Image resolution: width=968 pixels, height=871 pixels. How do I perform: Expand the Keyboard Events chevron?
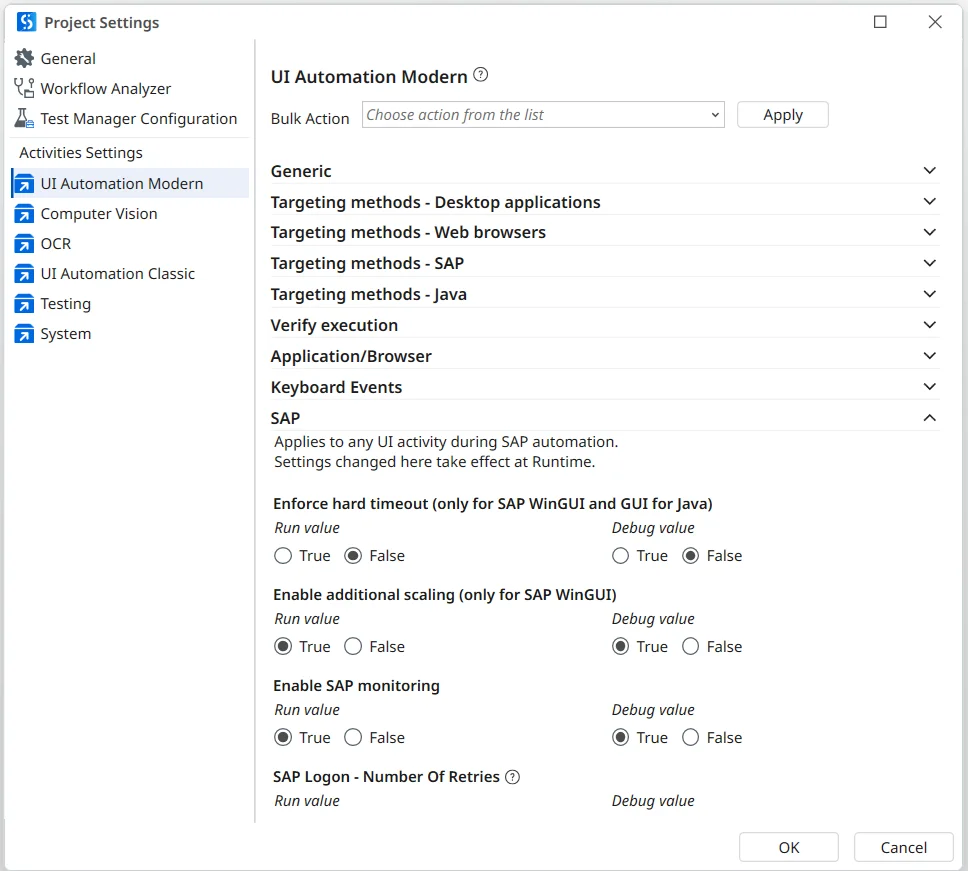click(929, 386)
